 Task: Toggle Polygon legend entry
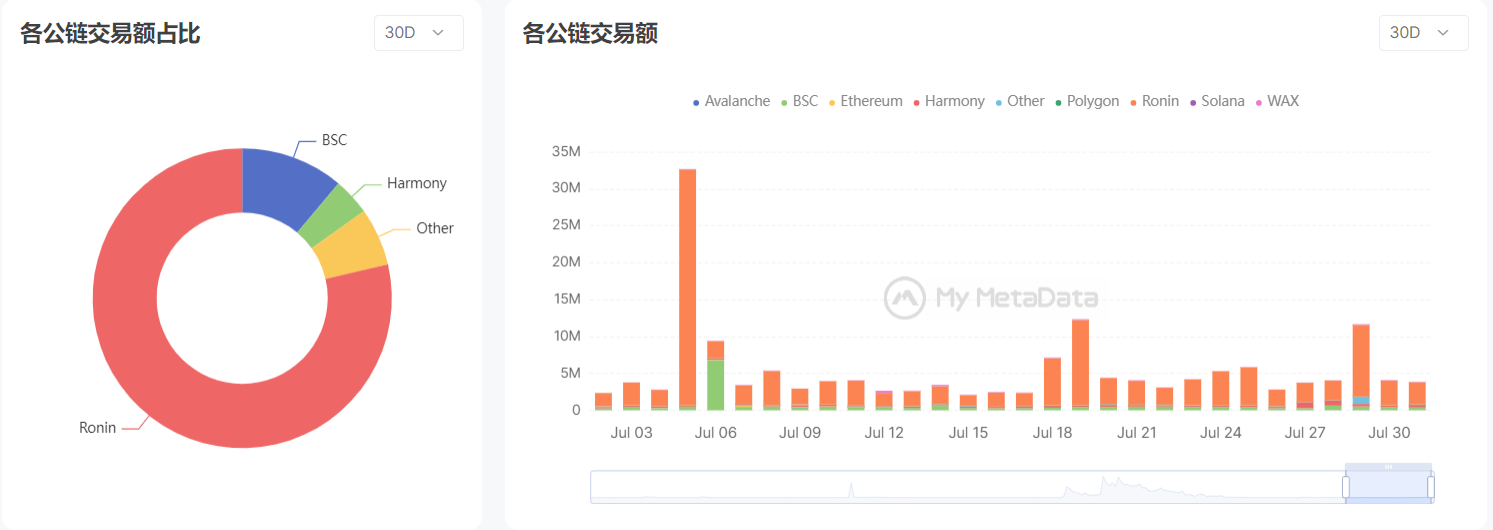click(x=1086, y=101)
